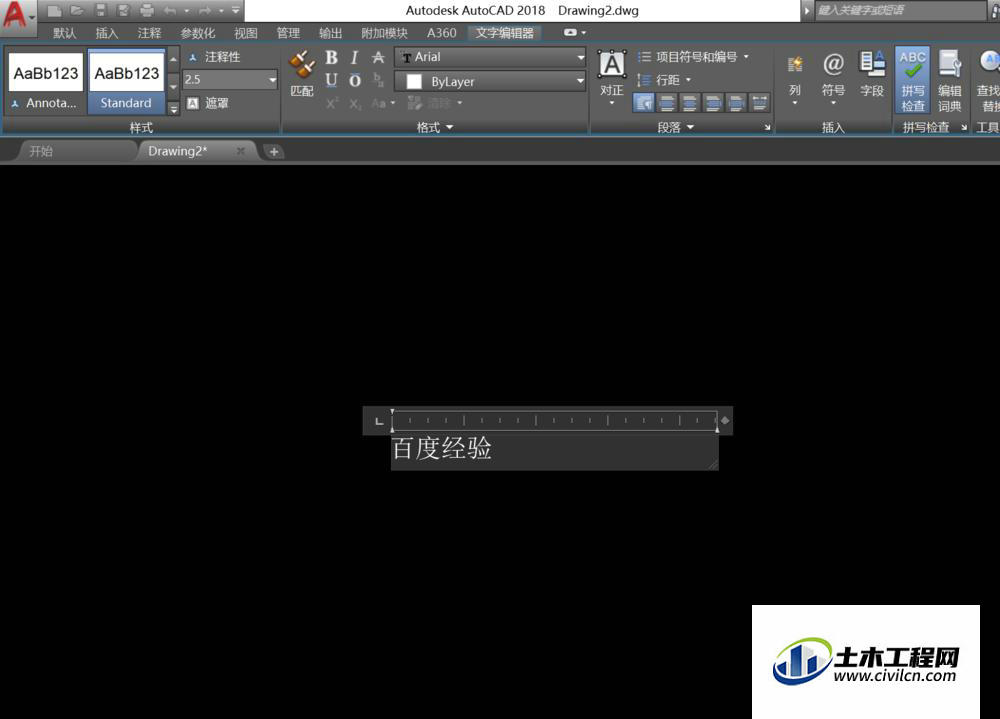Open the 行距 line spacing dropdown
1000x719 pixels.
(x=664, y=80)
